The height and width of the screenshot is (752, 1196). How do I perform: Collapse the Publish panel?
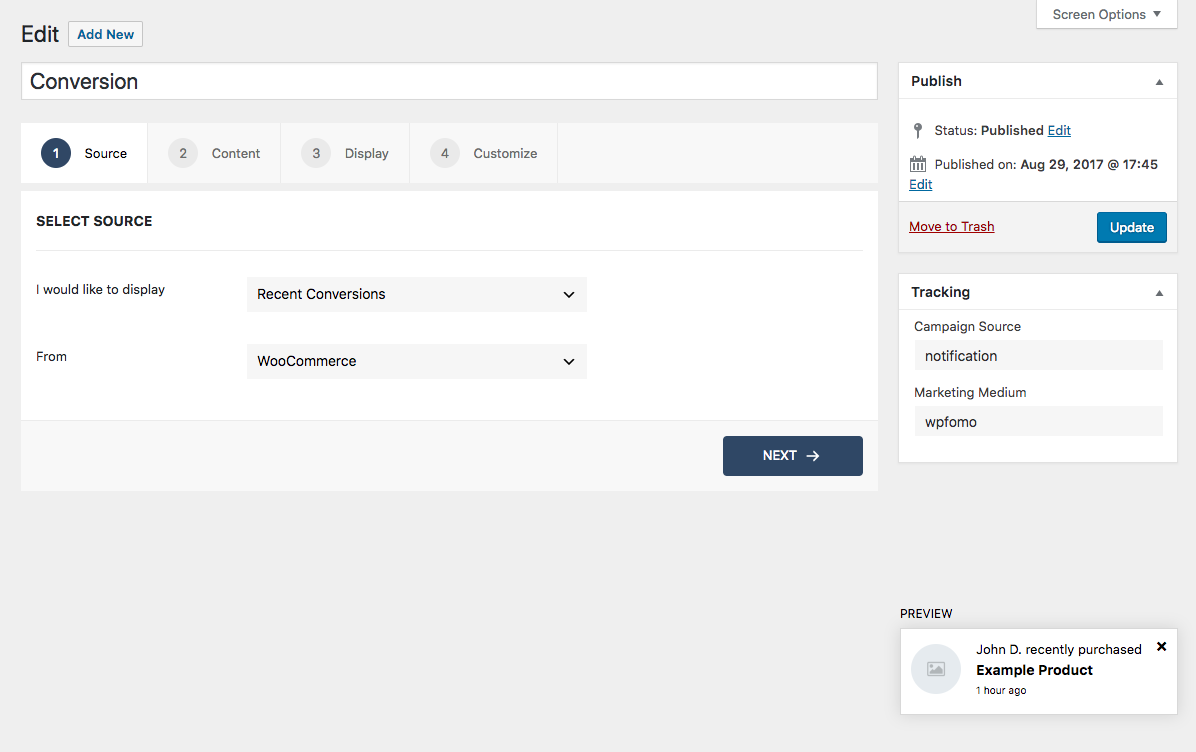[x=1159, y=81]
